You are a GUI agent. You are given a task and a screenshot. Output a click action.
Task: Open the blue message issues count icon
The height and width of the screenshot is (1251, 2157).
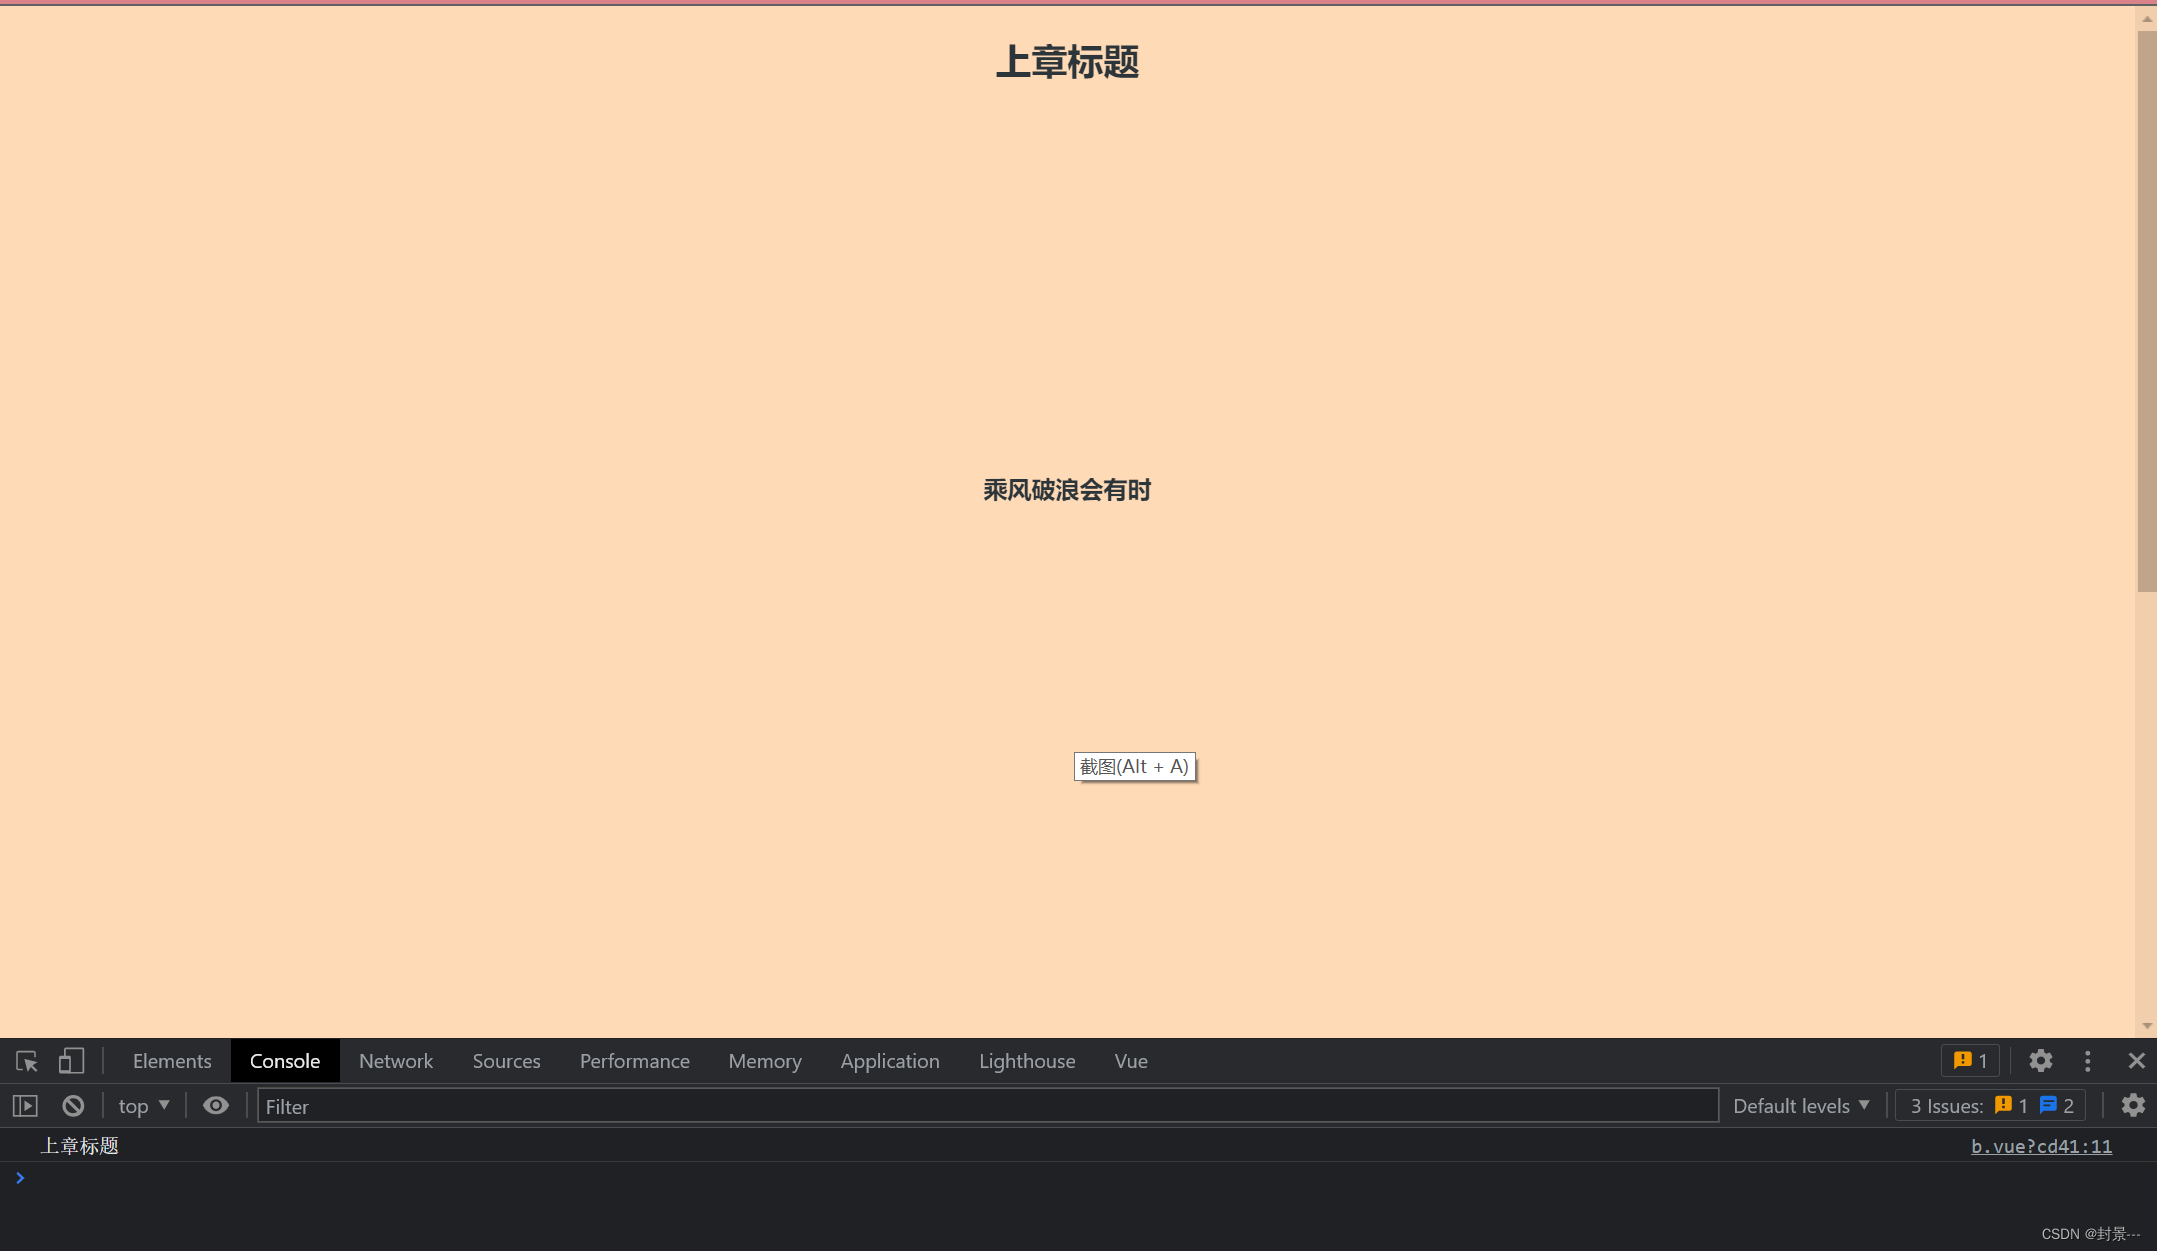(2048, 1106)
